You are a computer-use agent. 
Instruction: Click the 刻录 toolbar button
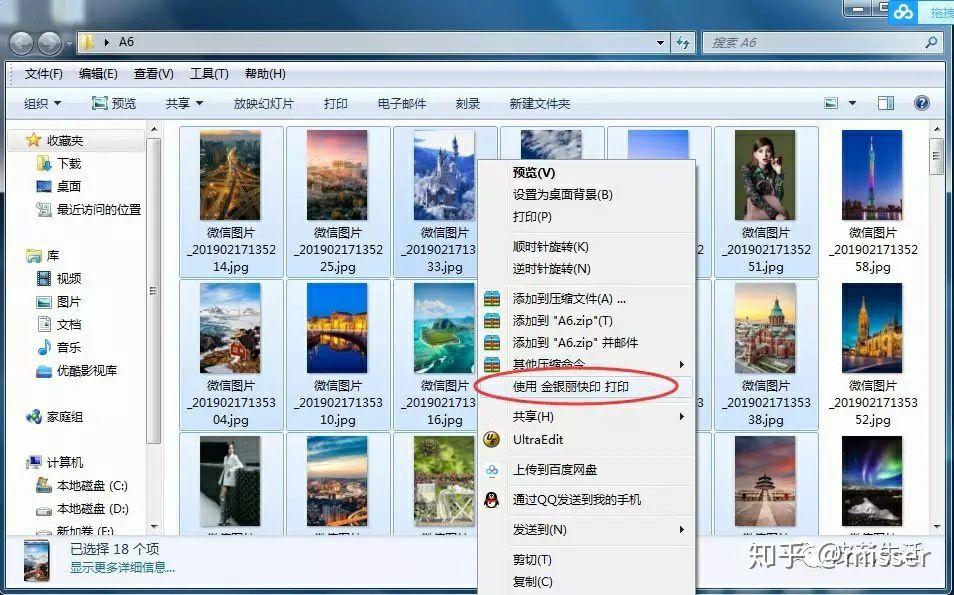[467, 104]
